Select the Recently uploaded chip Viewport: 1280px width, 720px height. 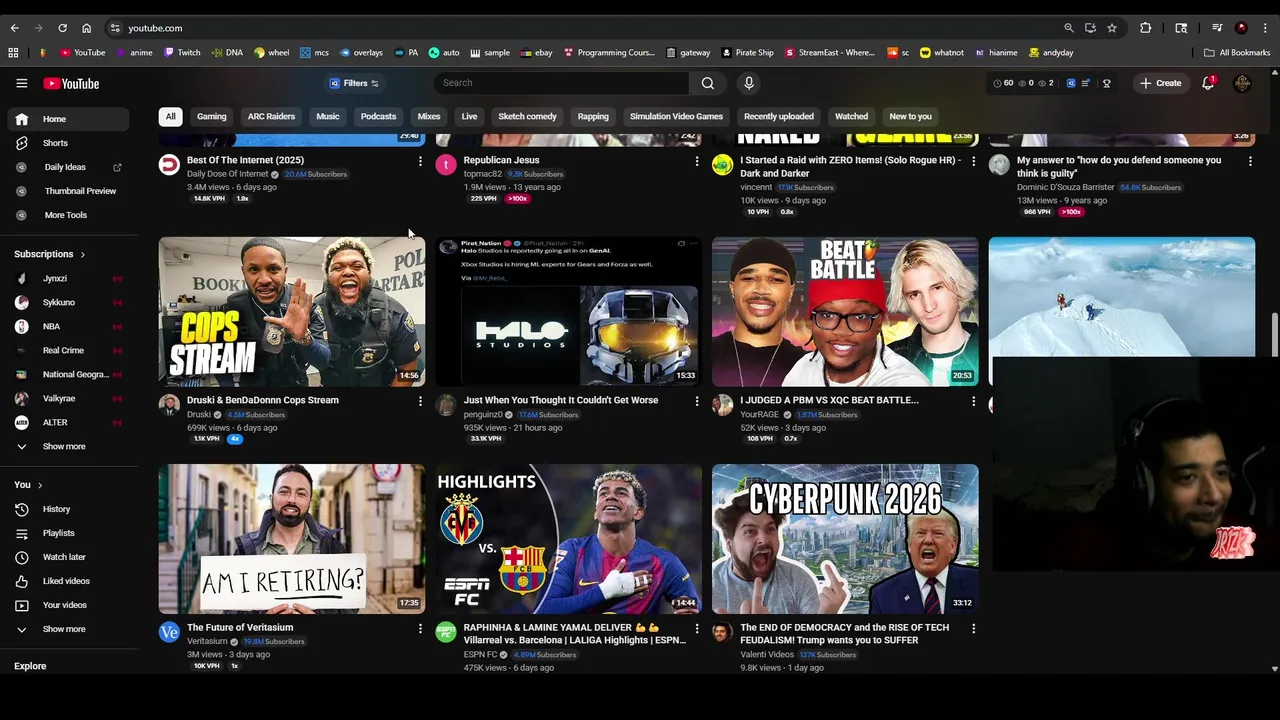778,116
